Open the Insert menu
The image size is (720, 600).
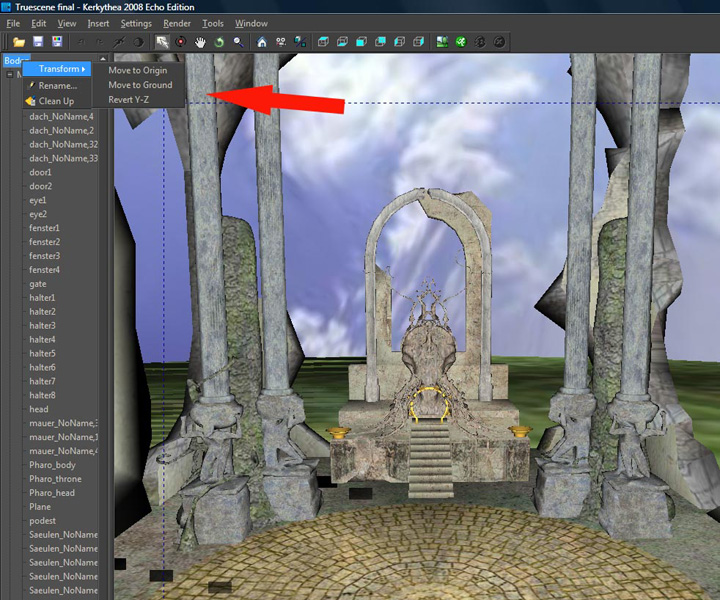pyautogui.click(x=98, y=23)
